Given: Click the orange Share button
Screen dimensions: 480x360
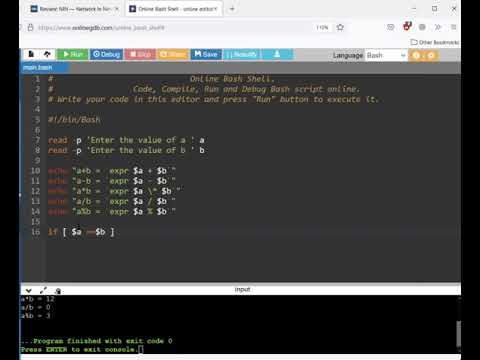Looking at the screenshot, I should 173,54.
